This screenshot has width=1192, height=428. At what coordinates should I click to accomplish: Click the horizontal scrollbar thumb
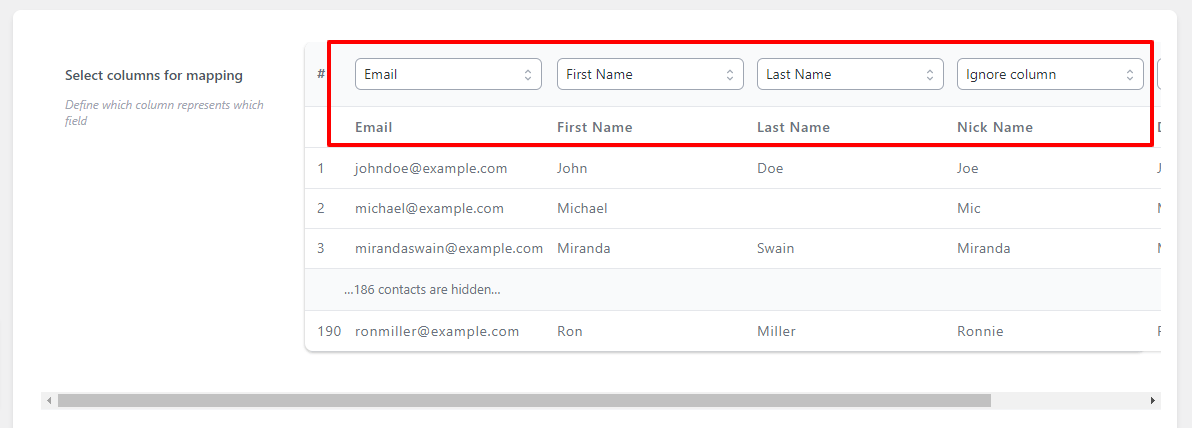(x=525, y=401)
